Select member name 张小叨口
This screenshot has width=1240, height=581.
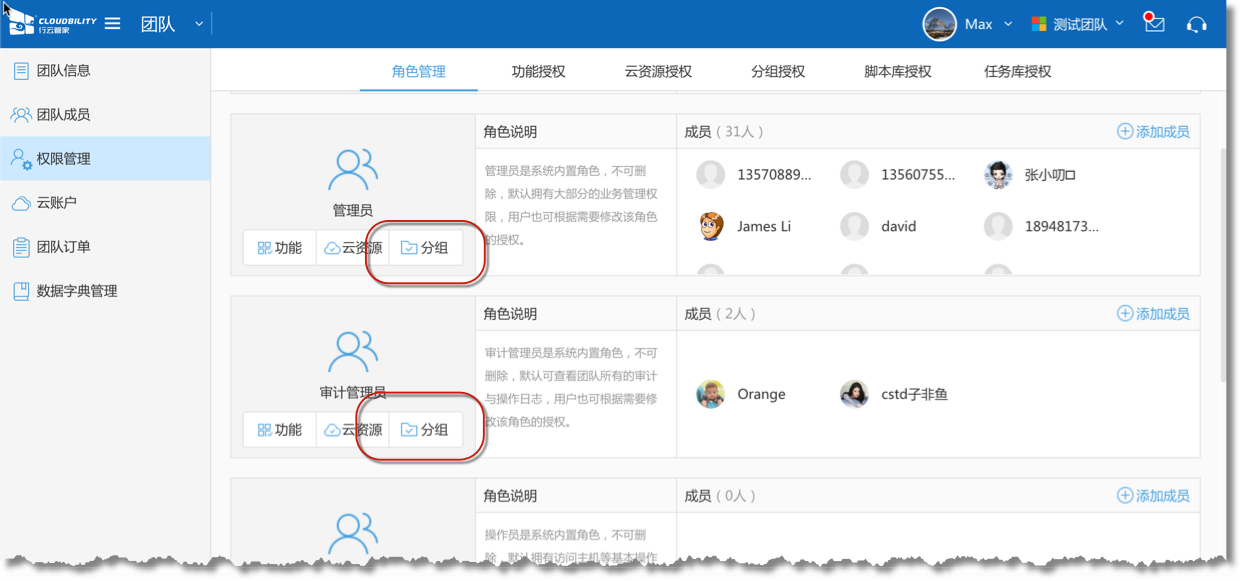tap(1050, 174)
